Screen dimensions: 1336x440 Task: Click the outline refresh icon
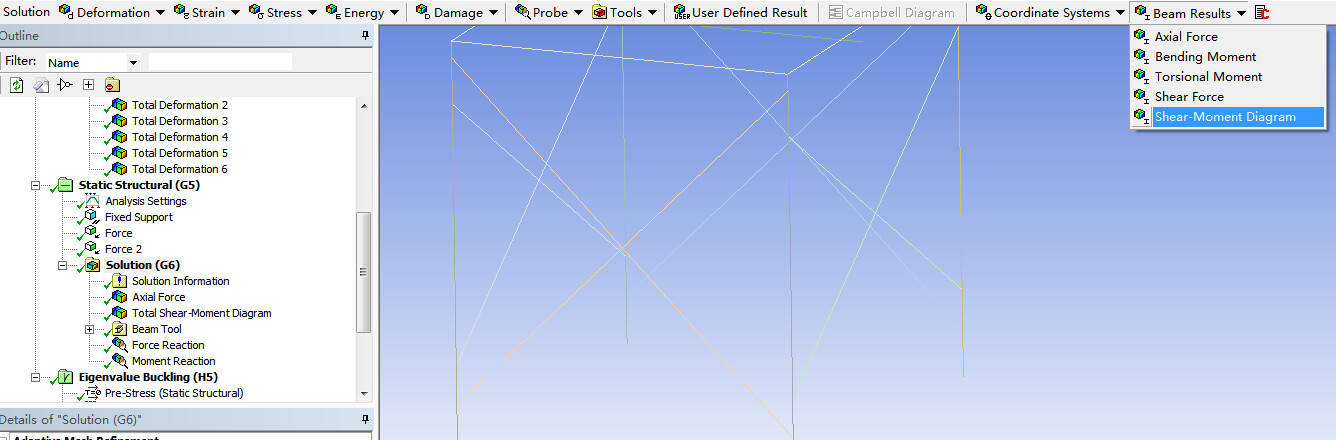(x=17, y=85)
